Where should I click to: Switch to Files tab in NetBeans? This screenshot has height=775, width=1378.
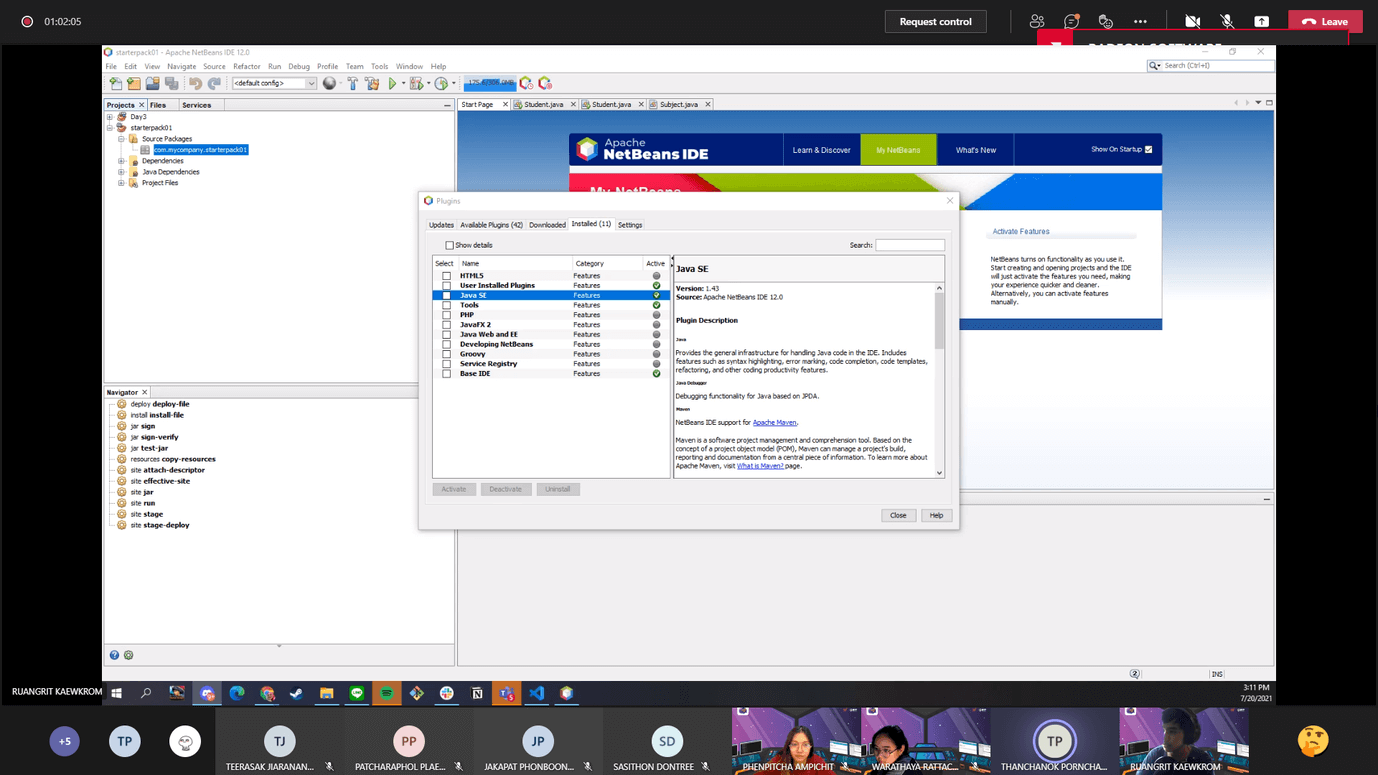pyautogui.click(x=158, y=104)
